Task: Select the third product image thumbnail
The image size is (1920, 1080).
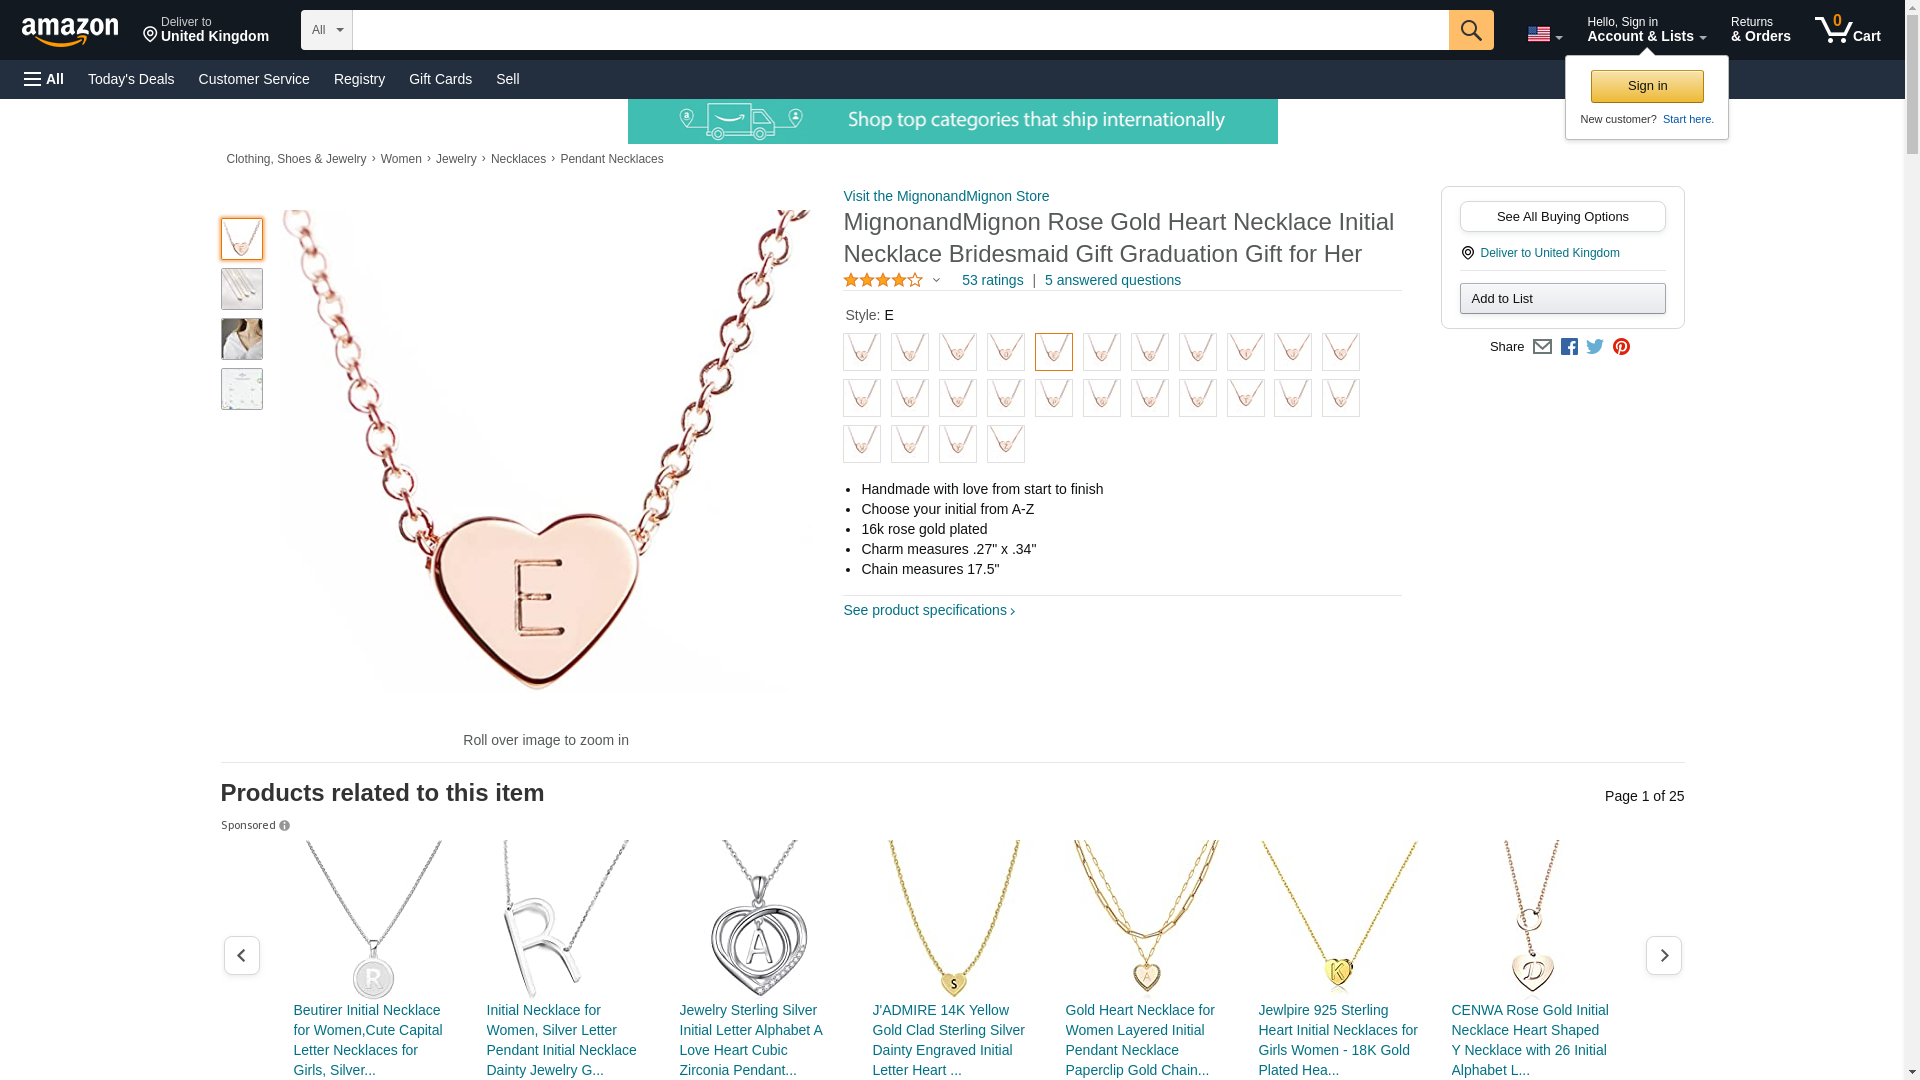Action: (x=242, y=339)
